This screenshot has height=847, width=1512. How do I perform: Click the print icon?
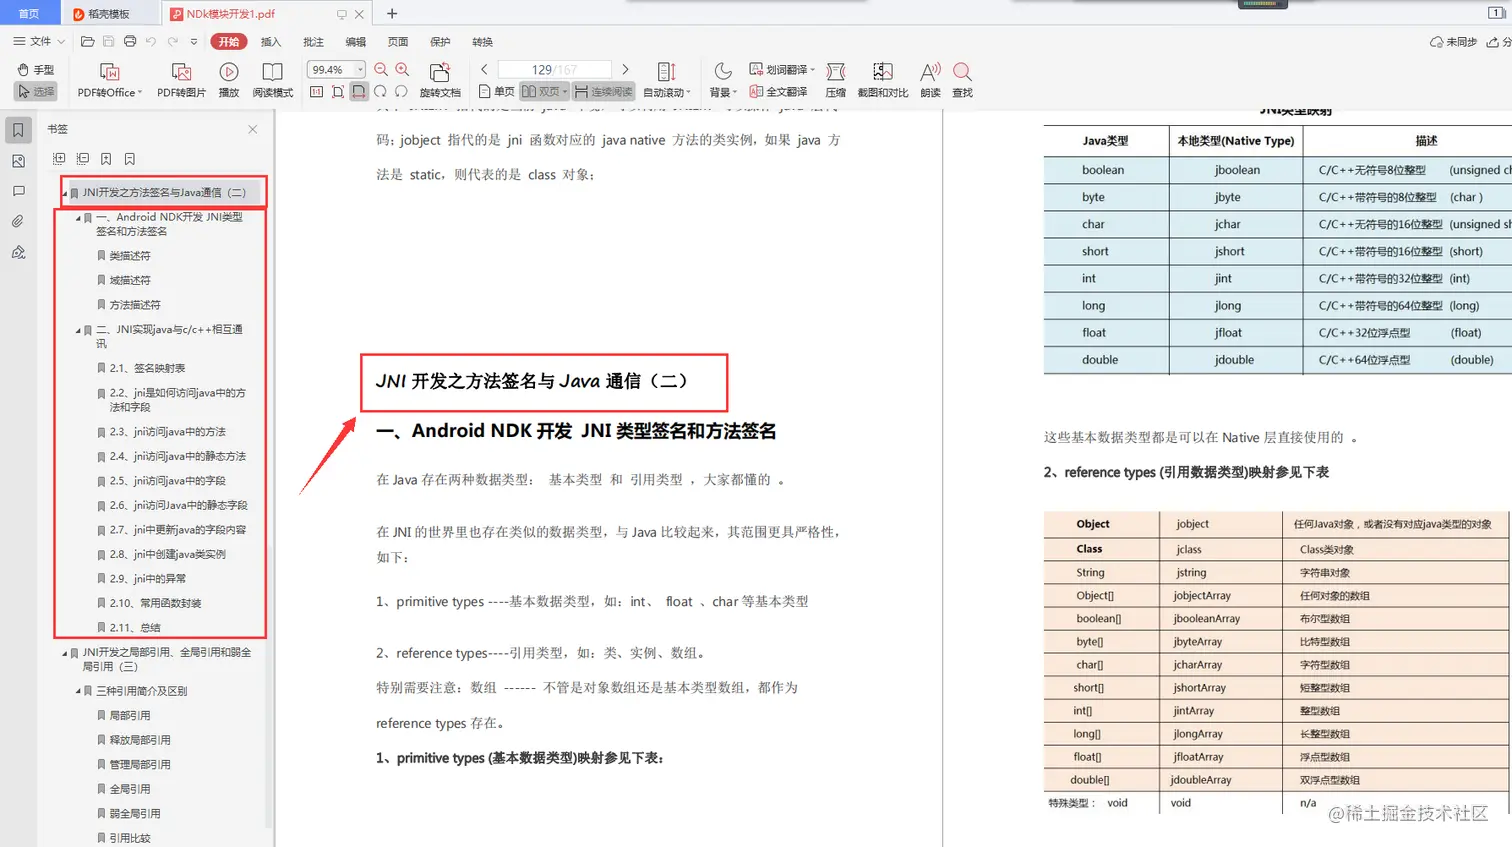[x=130, y=41]
